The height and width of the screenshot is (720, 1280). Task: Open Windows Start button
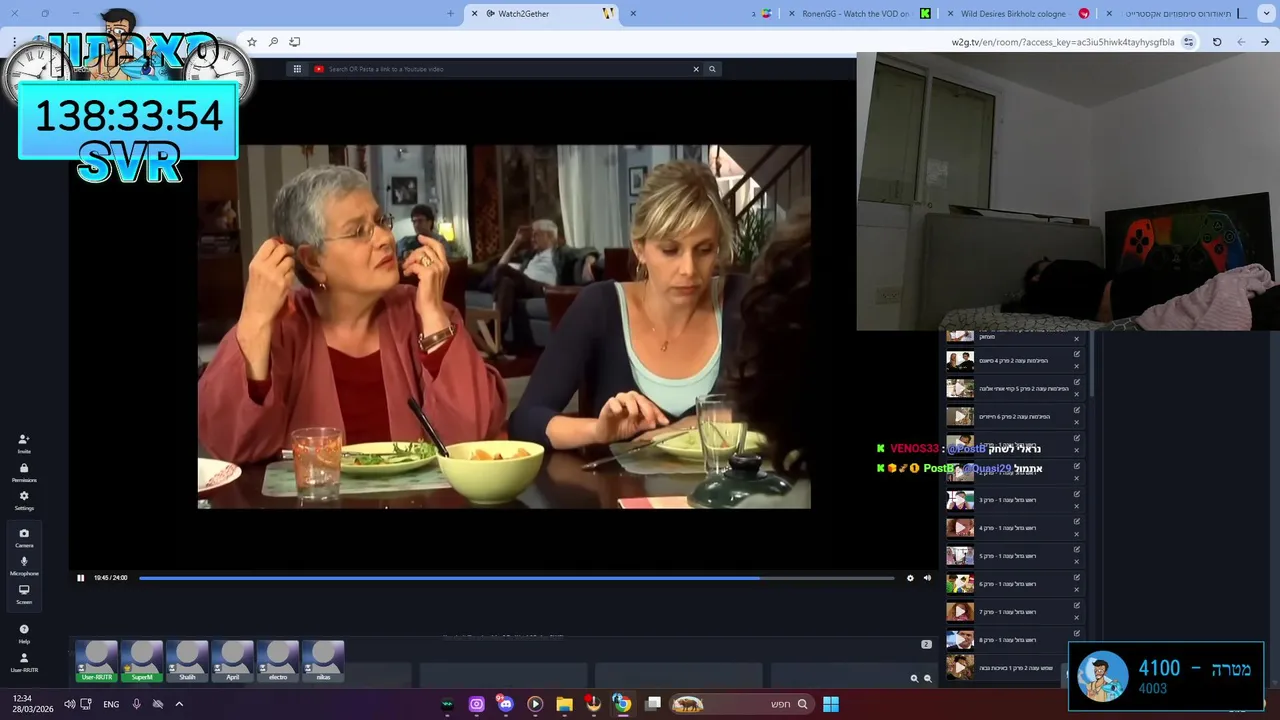click(831, 704)
